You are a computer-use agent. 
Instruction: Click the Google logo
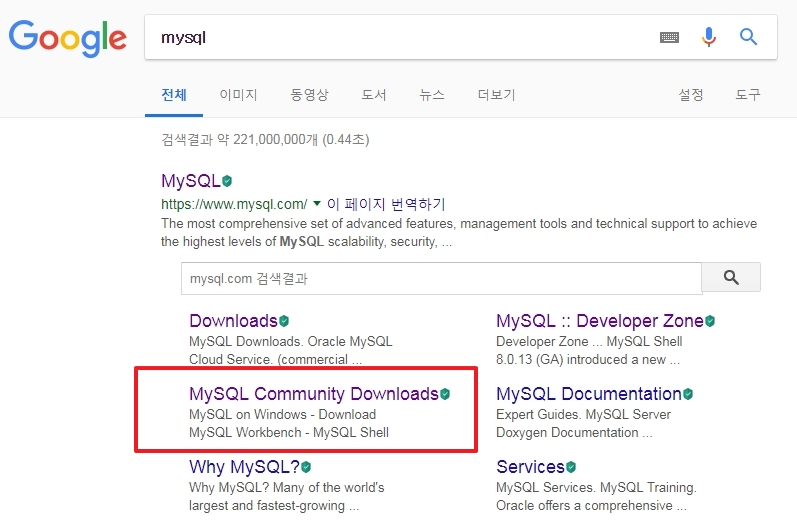pos(68,38)
